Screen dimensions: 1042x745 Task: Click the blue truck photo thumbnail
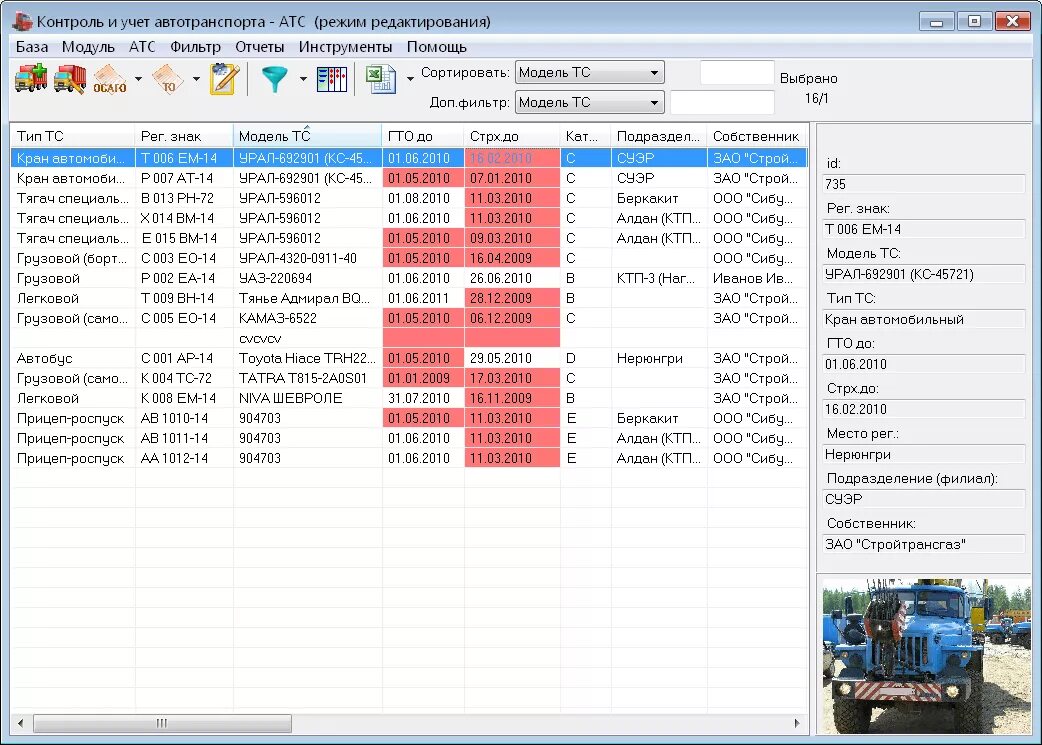click(926, 656)
